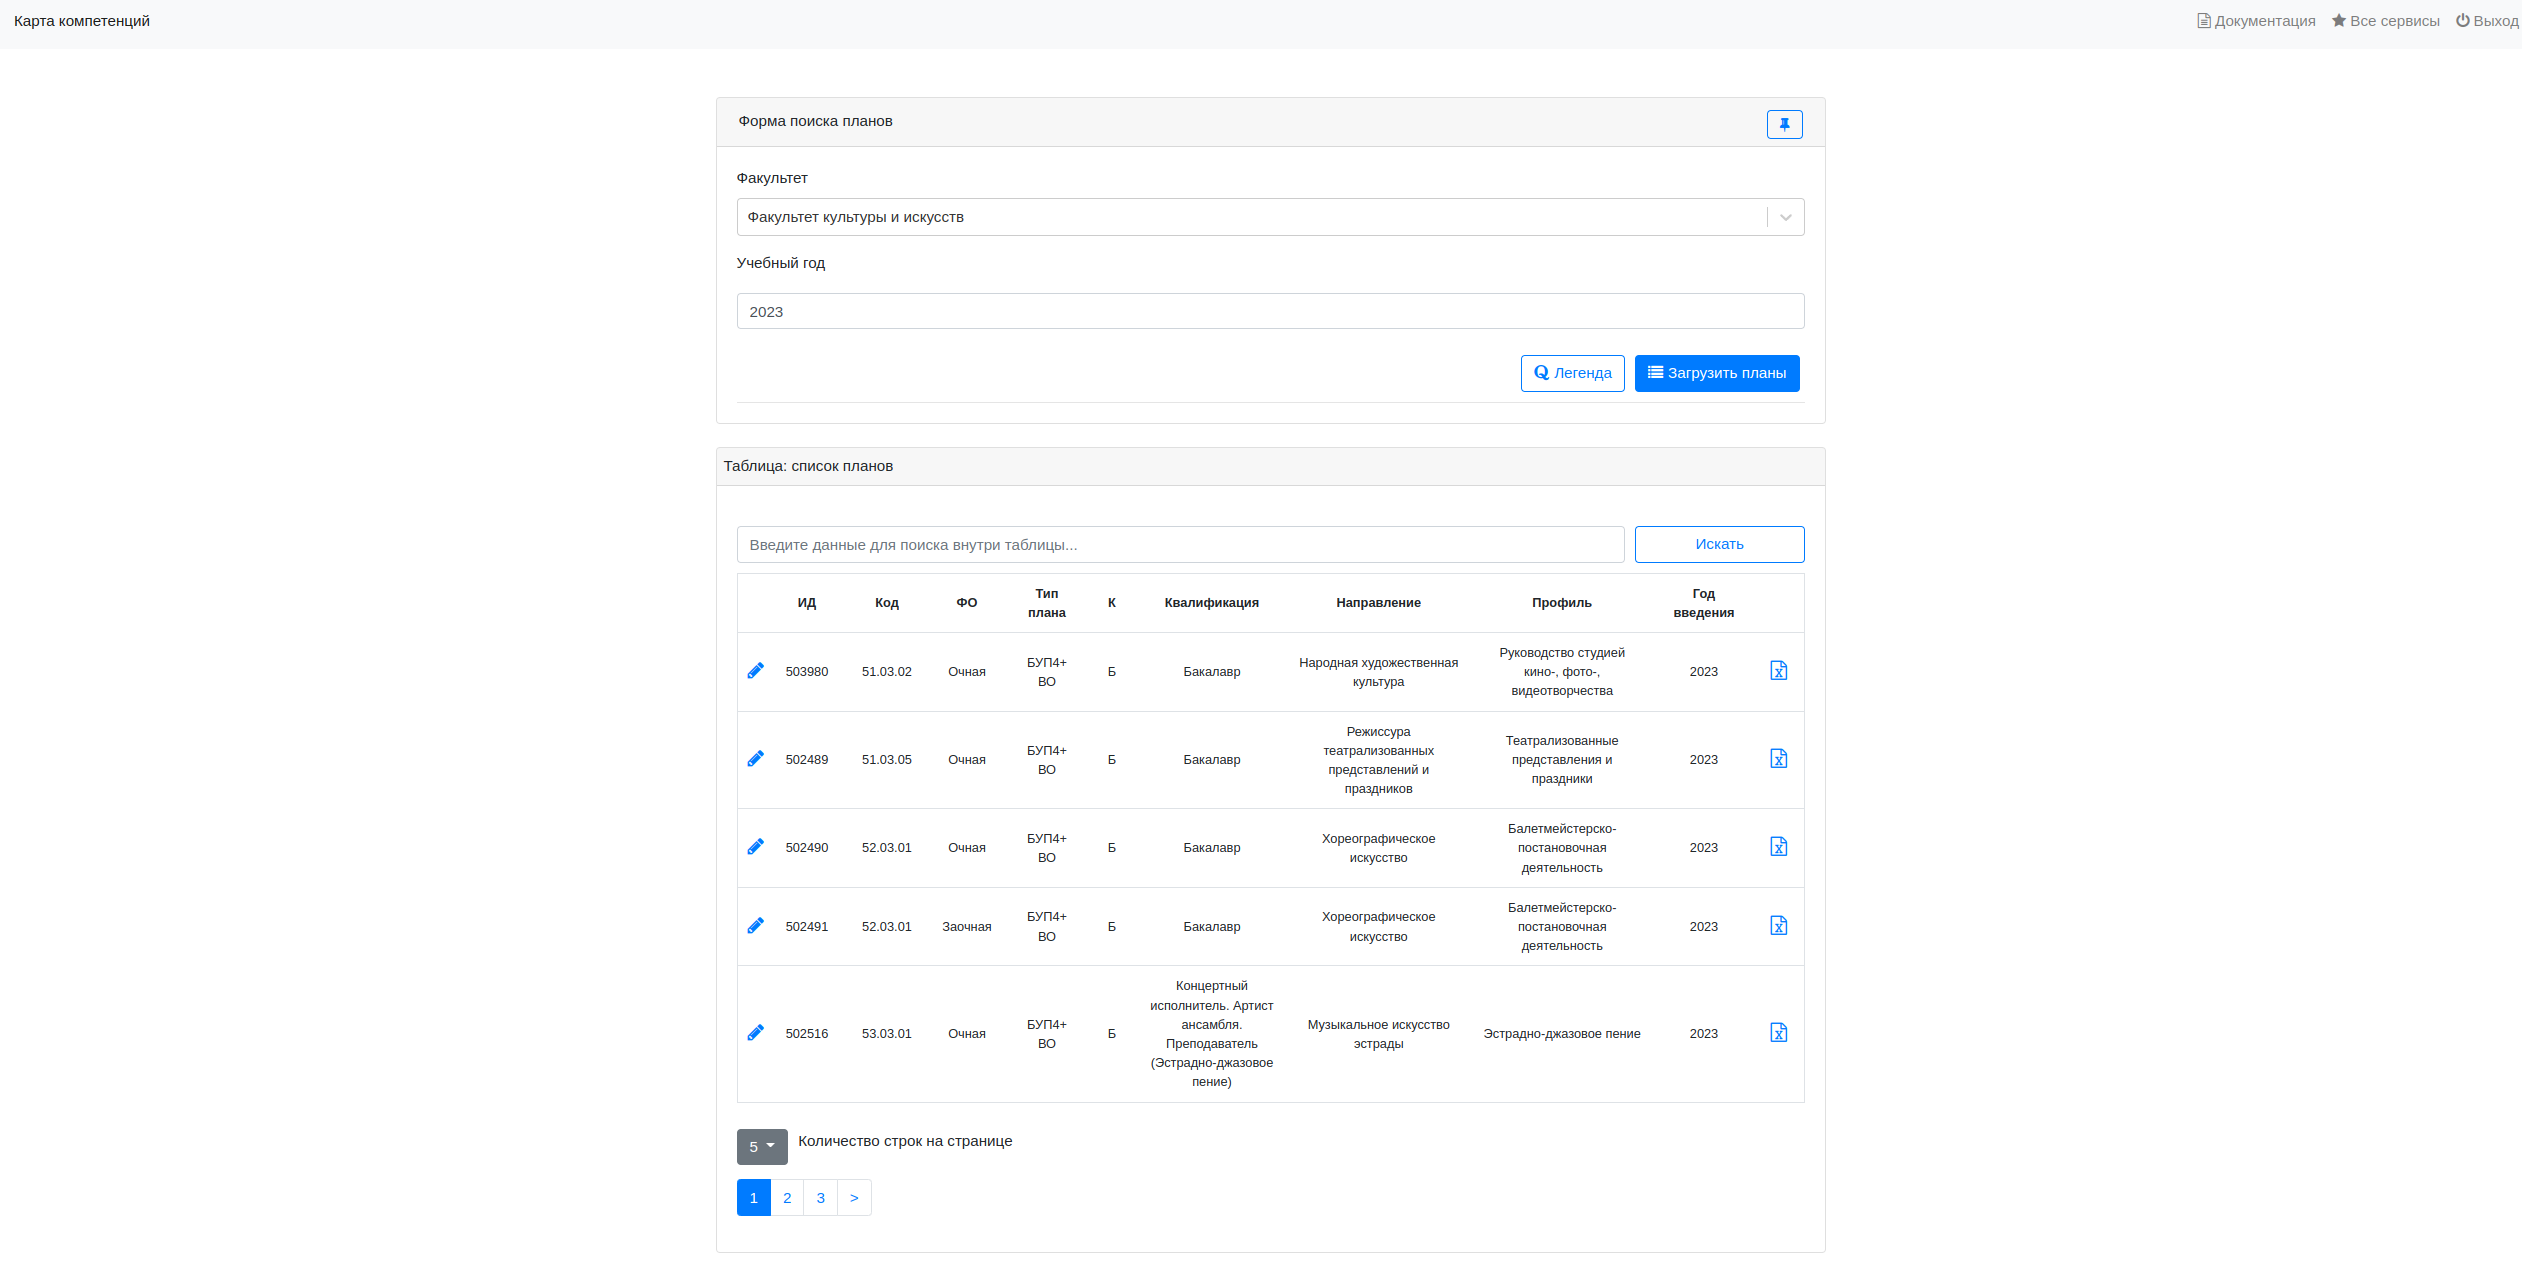Open the Документация link
2522x1264 pixels.
2256,21
